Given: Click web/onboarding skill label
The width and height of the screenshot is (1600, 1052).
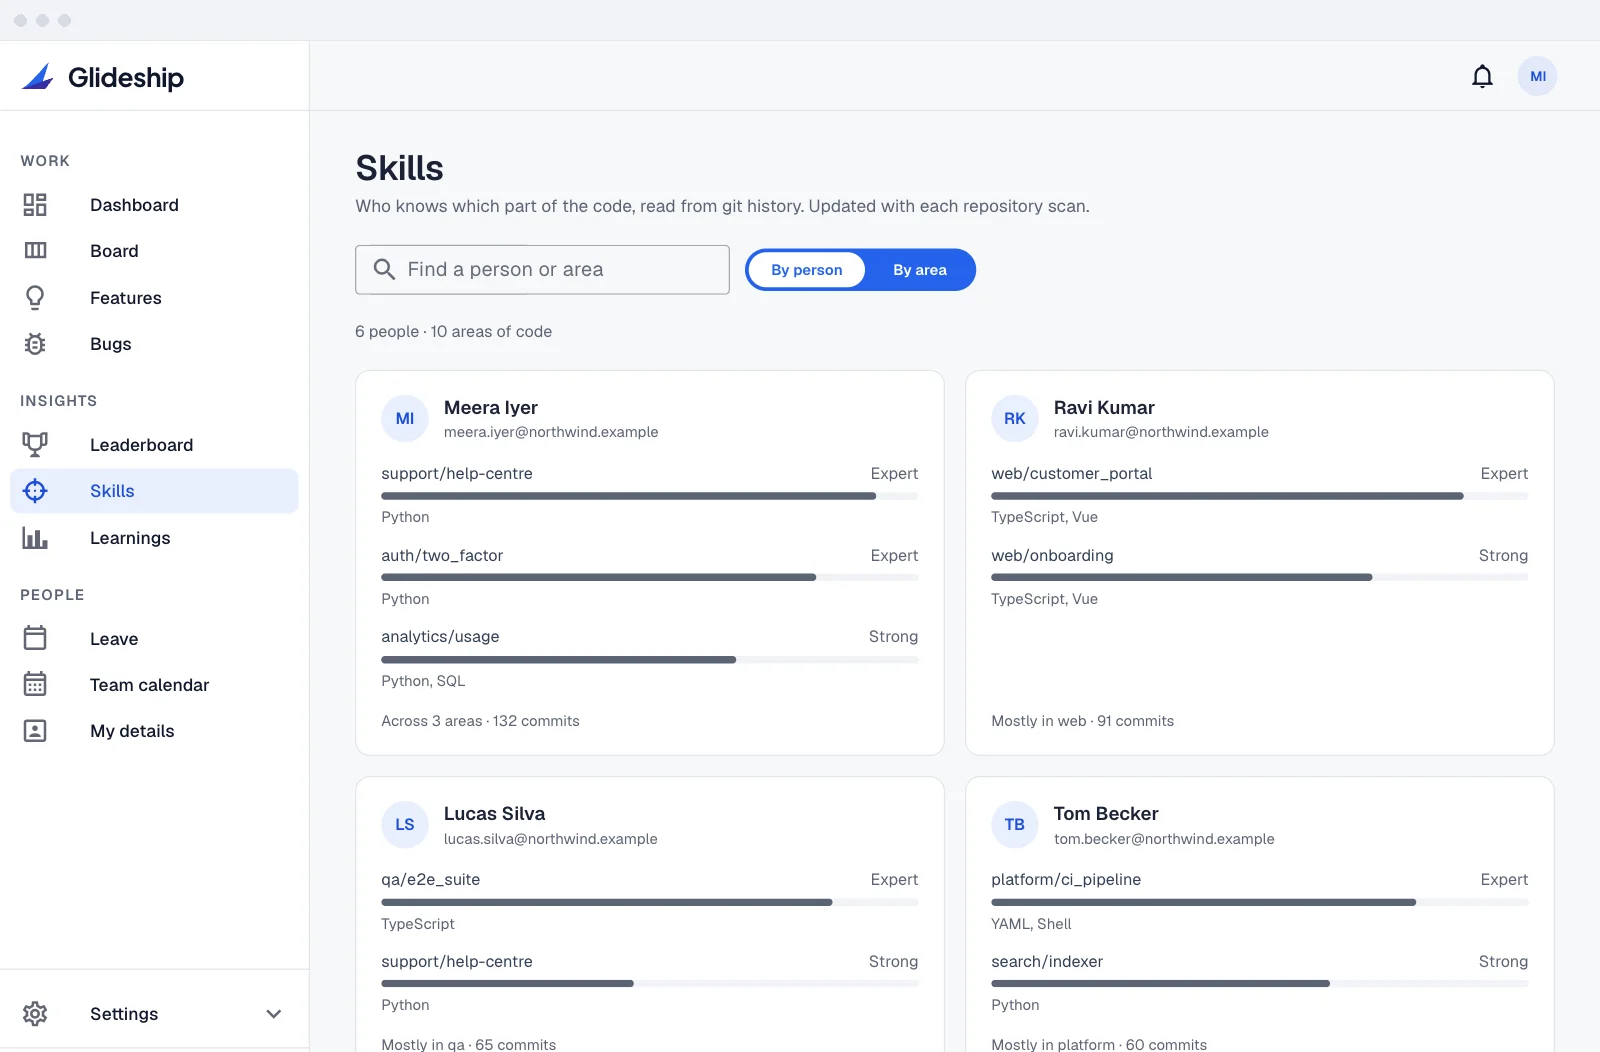Looking at the screenshot, I should point(1052,555).
